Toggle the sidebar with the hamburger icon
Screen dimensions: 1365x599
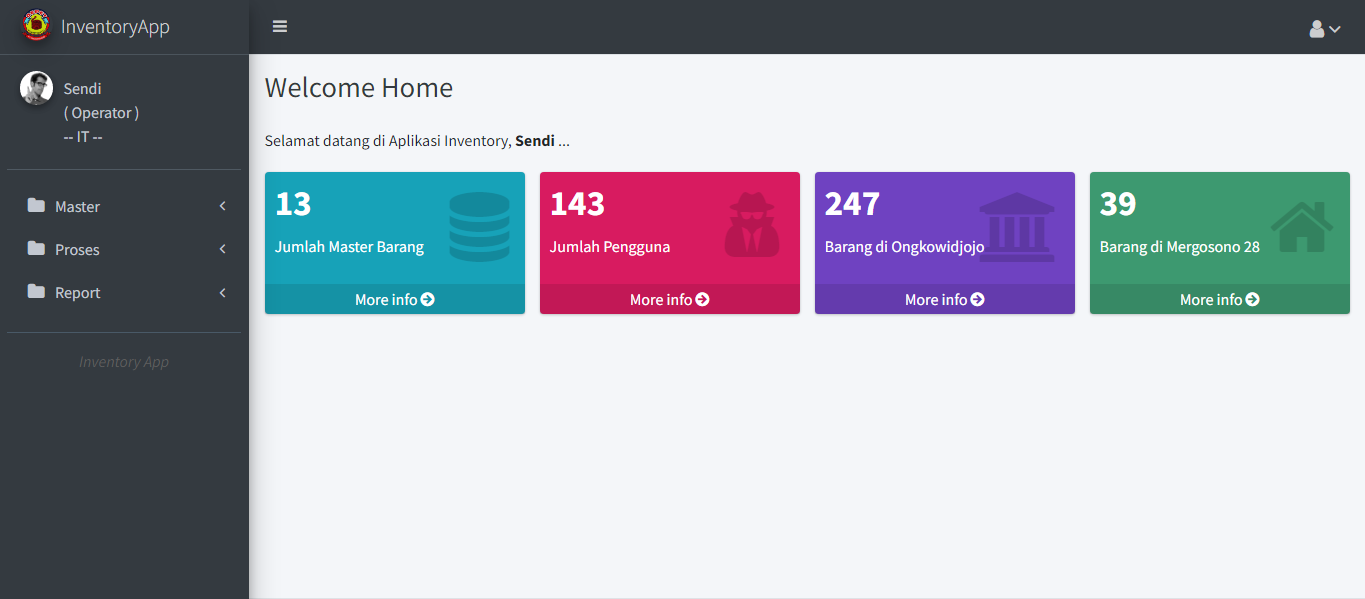[x=280, y=27]
